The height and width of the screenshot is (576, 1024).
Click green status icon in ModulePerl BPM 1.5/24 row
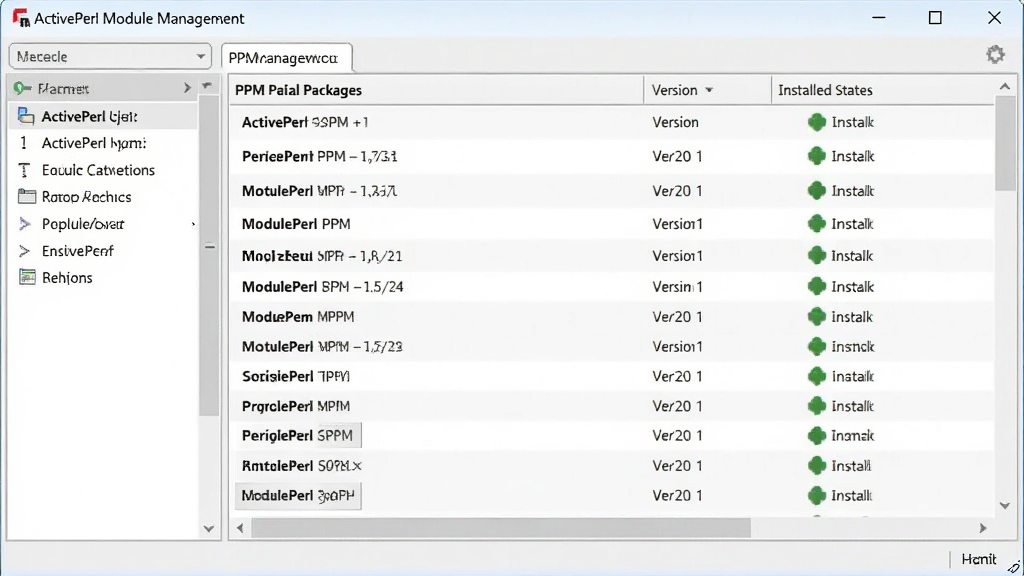(x=816, y=287)
